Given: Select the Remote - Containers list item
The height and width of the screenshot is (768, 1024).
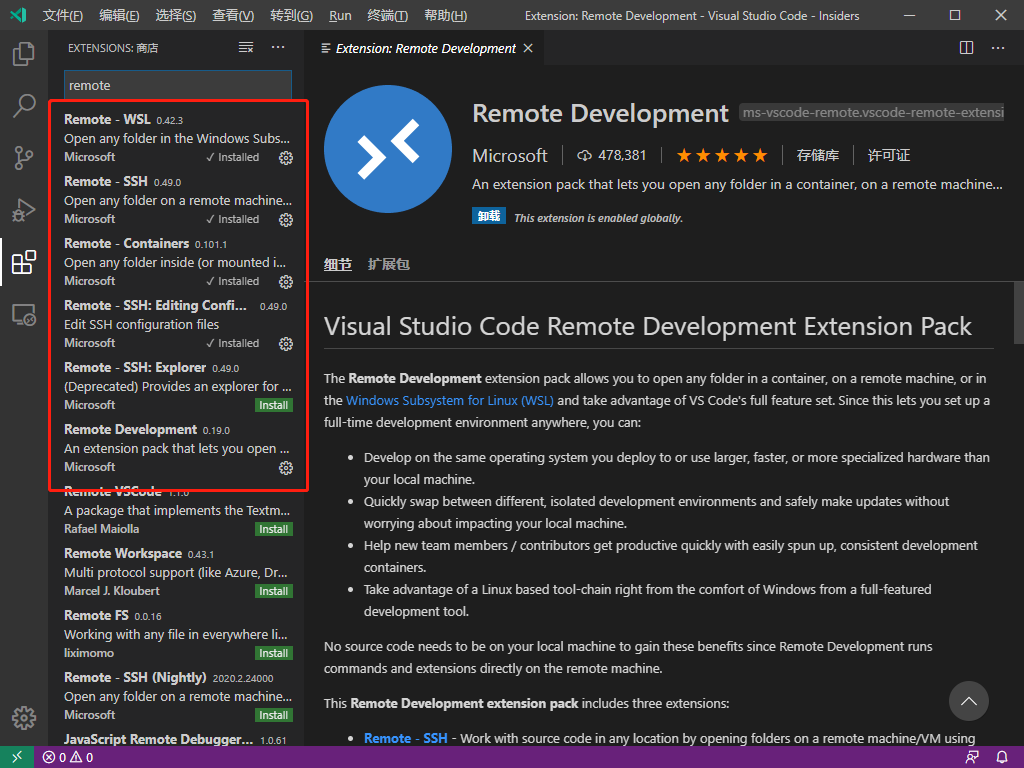Looking at the screenshot, I should click(x=178, y=262).
